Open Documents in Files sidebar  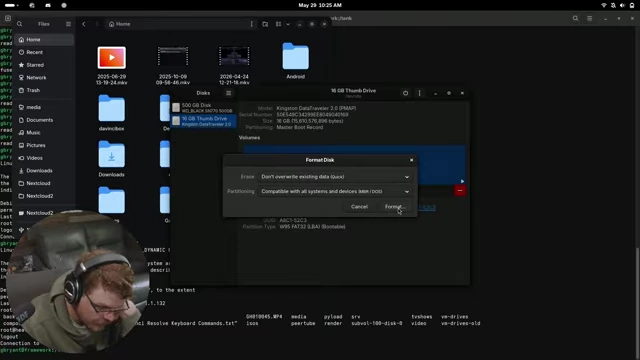coord(44,120)
